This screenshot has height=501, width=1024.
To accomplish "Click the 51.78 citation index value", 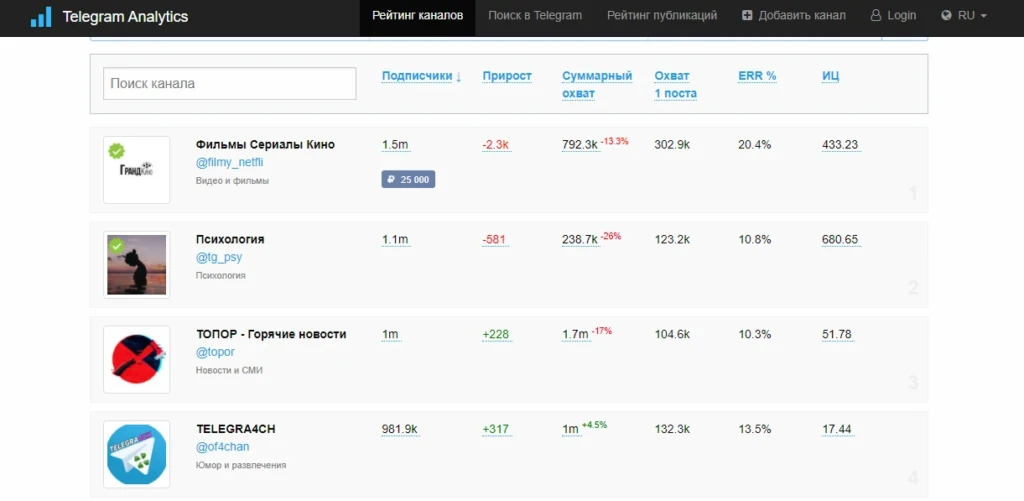I will coord(837,334).
